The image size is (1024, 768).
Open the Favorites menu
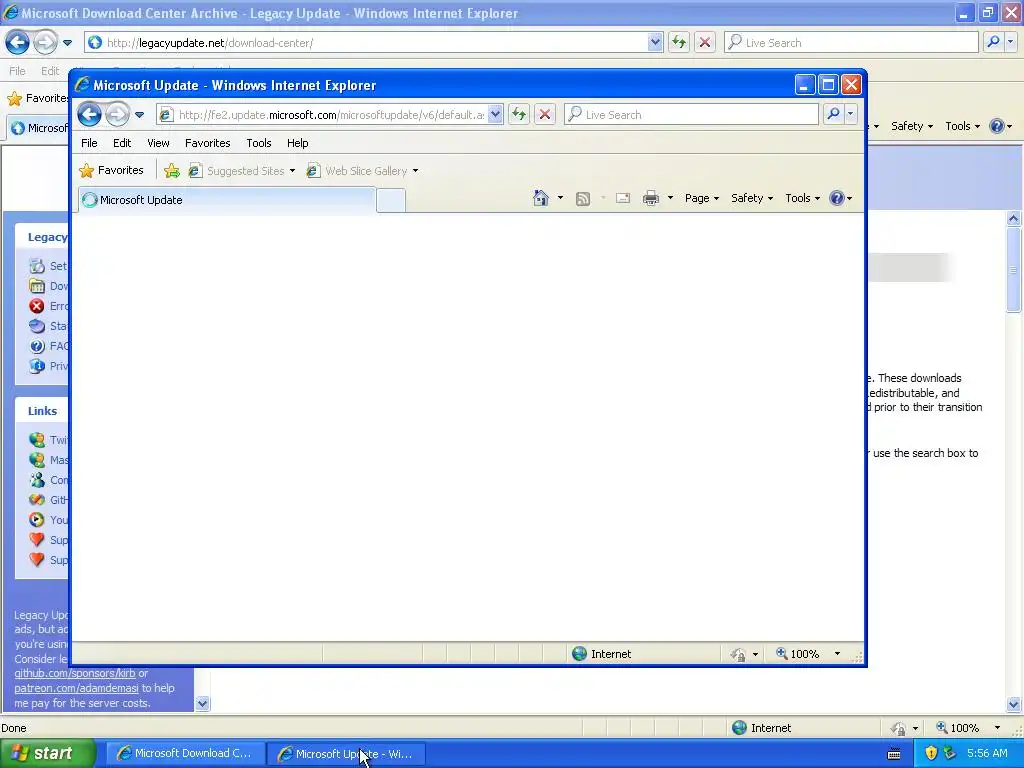(x=208, y=143)
